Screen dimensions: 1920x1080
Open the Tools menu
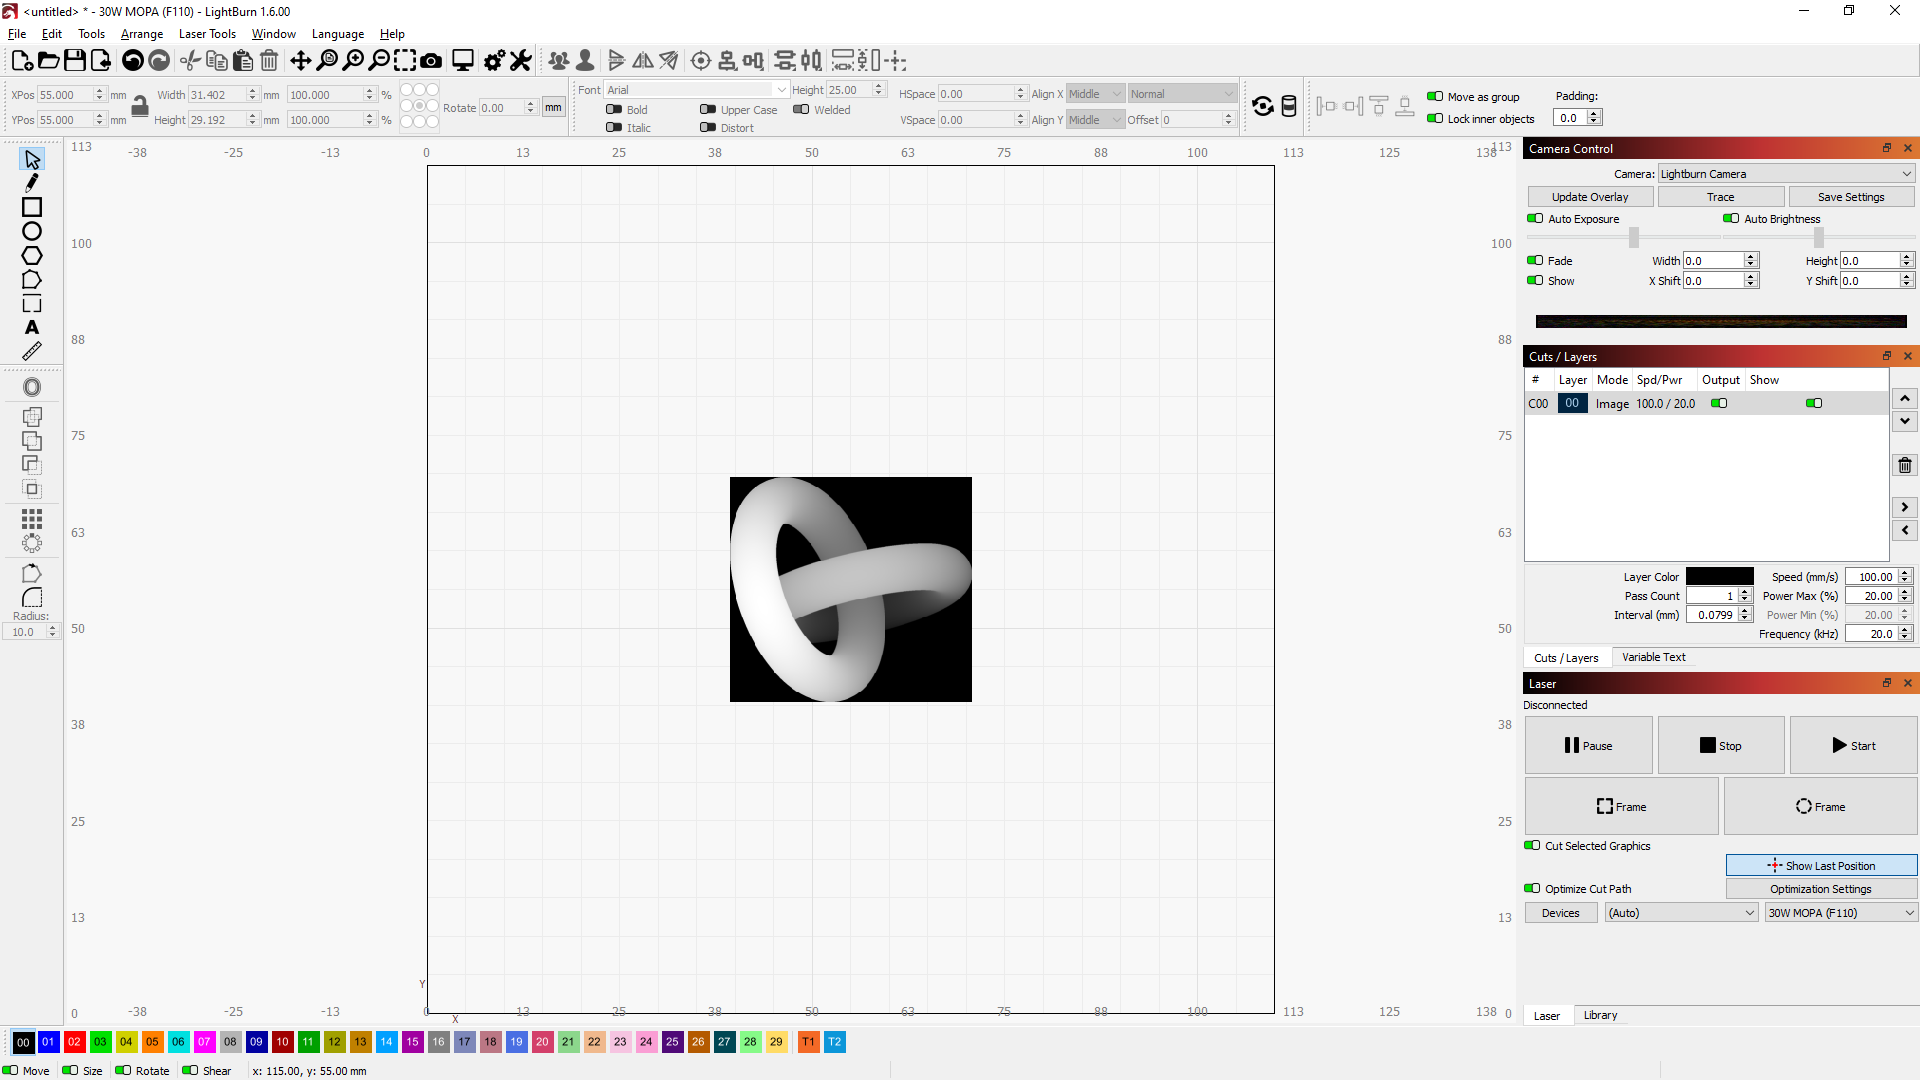pyautogui.click(x=90, y=33)
